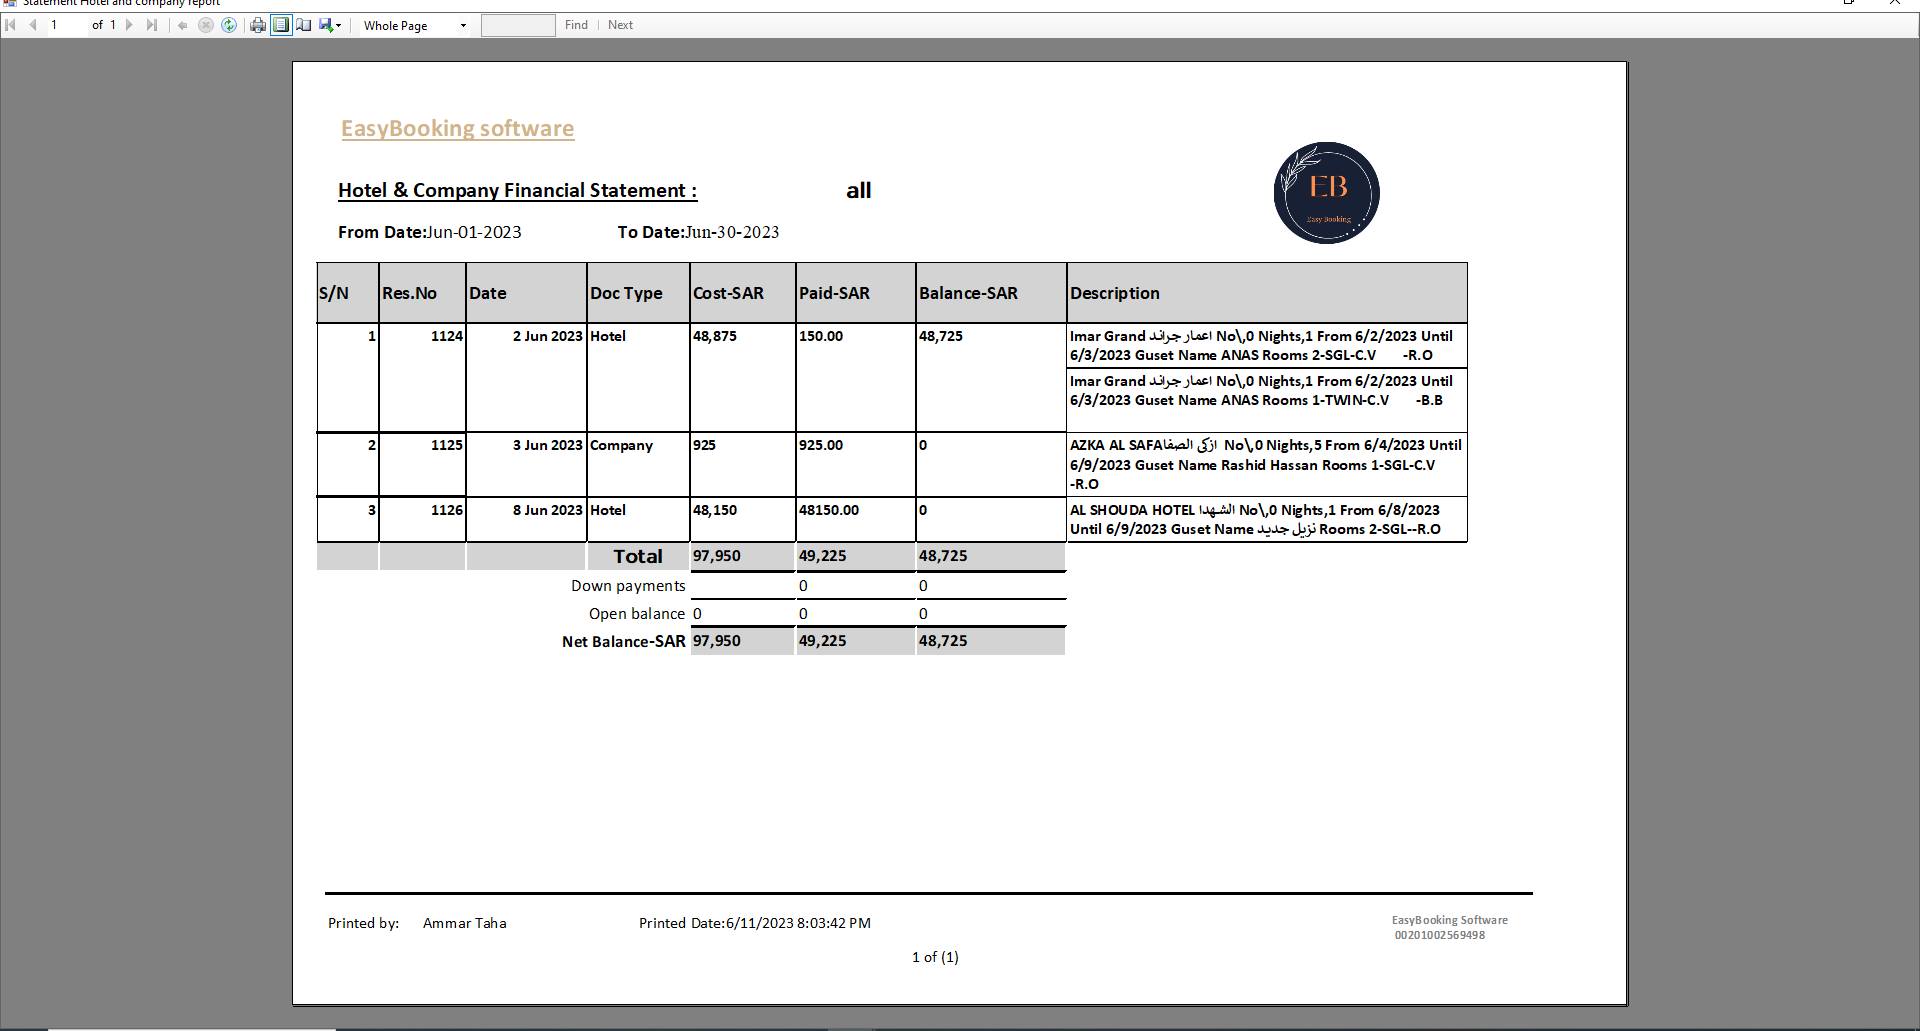
Task: Click the AL SHOUDA HOTEL description text
Action: click(1255, 520)
